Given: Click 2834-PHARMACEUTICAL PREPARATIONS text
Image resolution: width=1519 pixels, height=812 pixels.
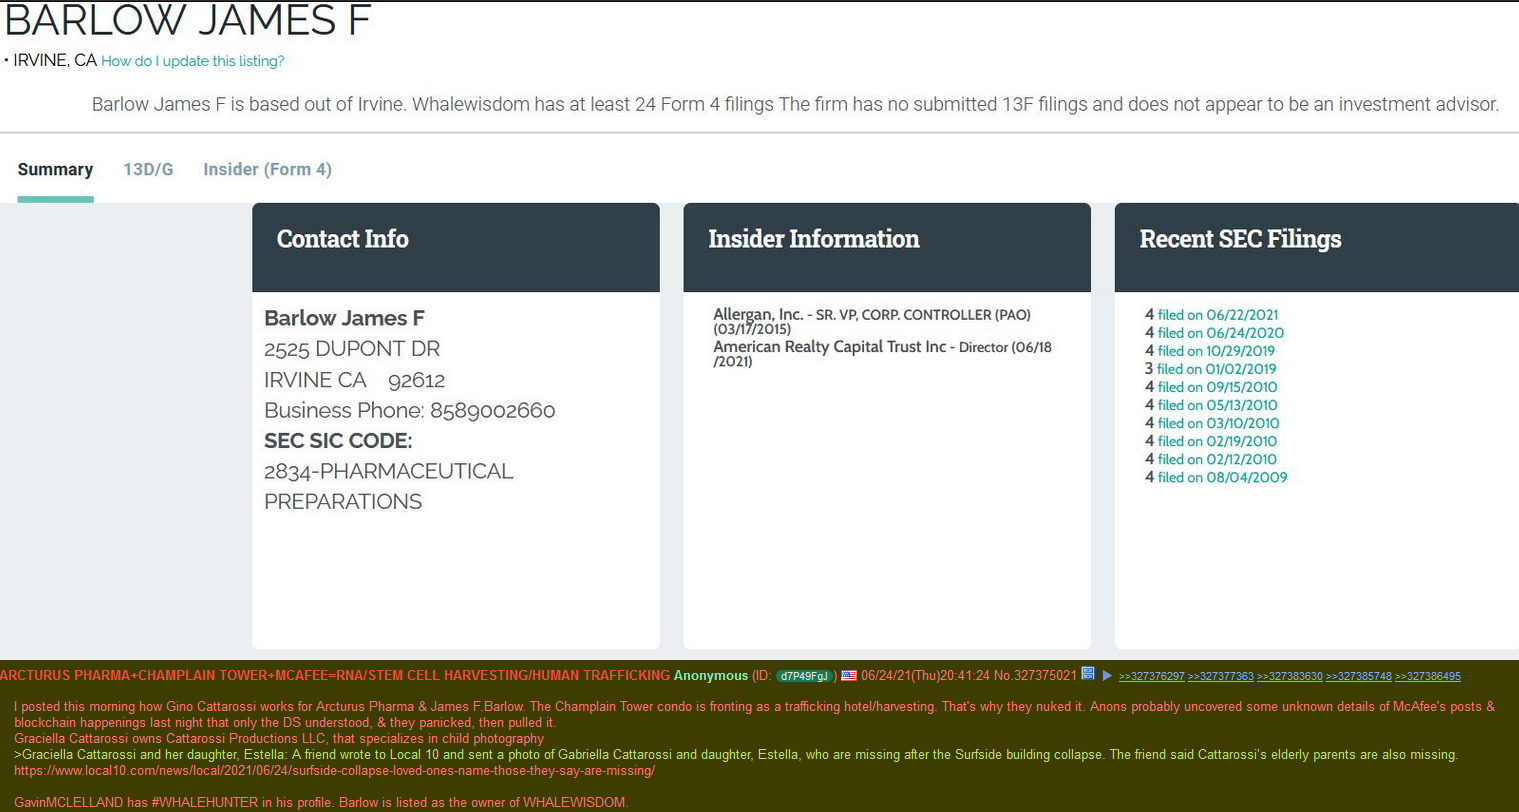Looking at the screenshot, I should (389, 486).
